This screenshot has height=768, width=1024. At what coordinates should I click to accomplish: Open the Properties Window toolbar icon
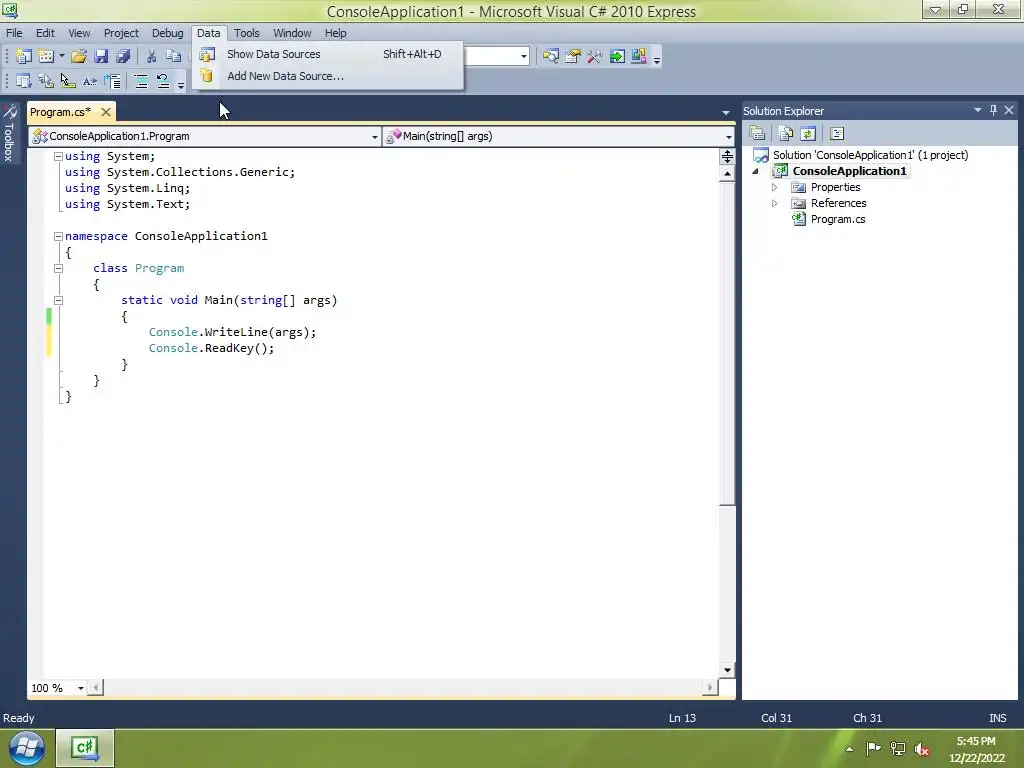click(x=573, y=57)
